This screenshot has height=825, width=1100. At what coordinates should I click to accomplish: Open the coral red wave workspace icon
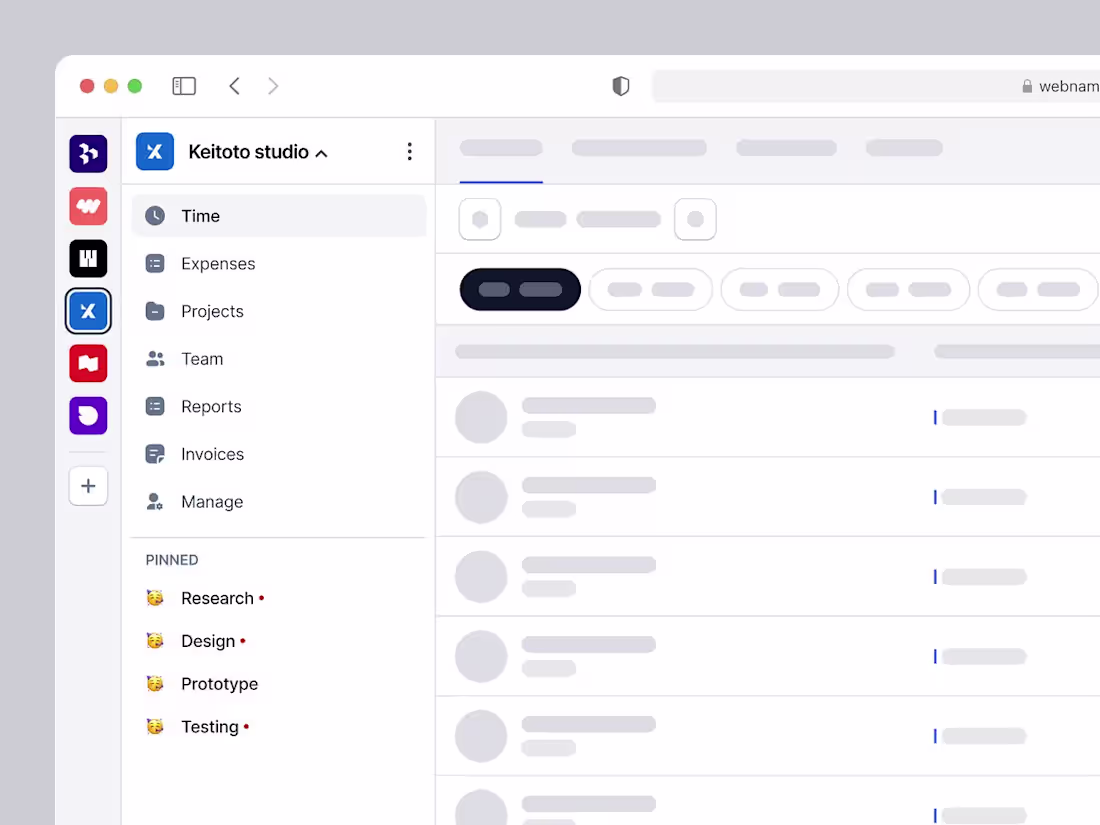tap(88, 206)
